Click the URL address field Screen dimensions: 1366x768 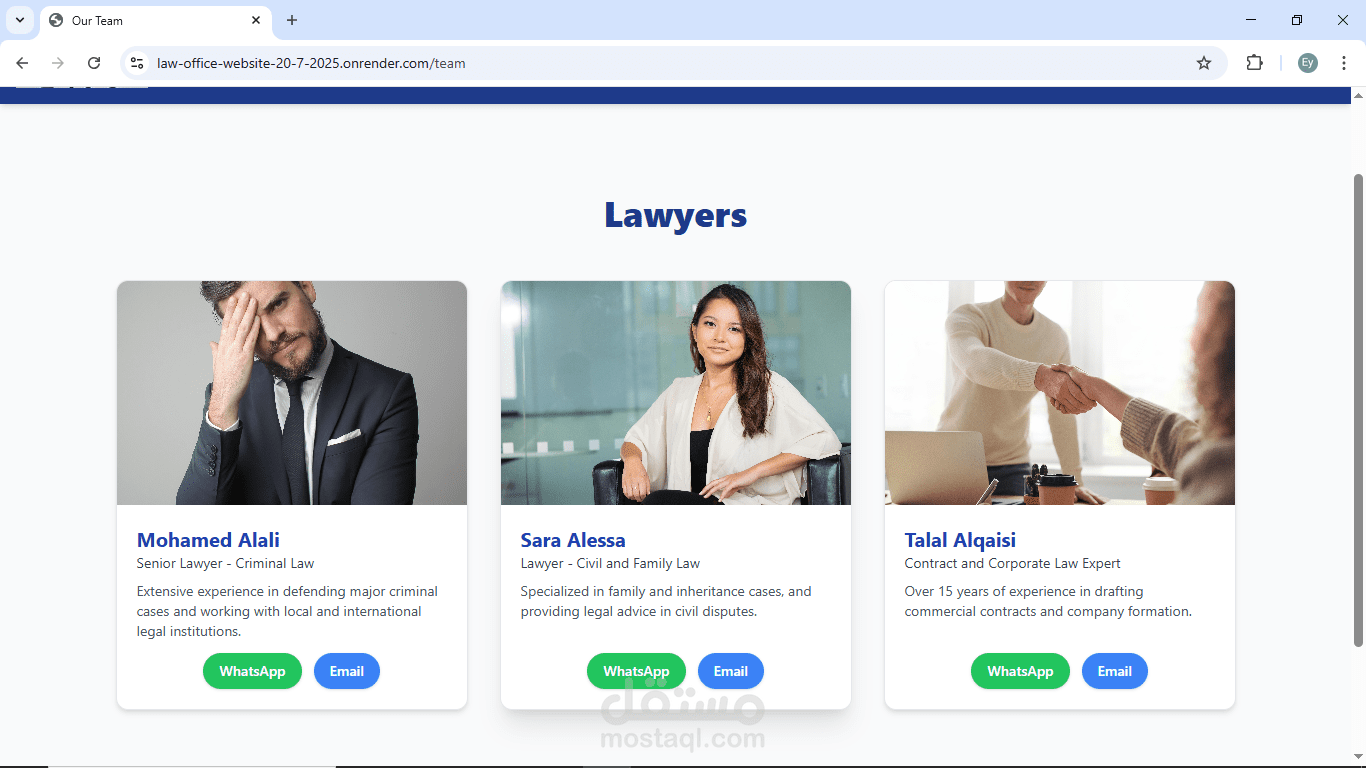(670, 63)
